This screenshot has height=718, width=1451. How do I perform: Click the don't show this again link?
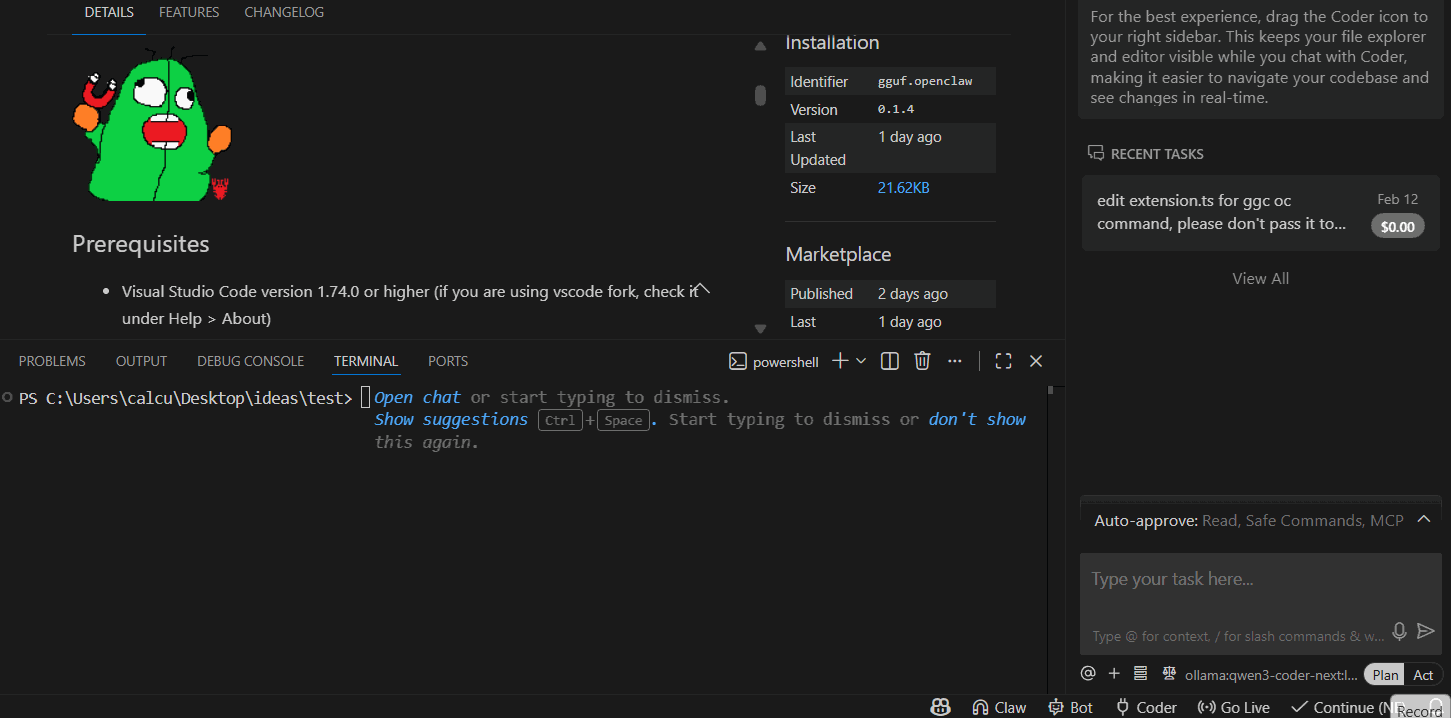[x=977, y=419]
